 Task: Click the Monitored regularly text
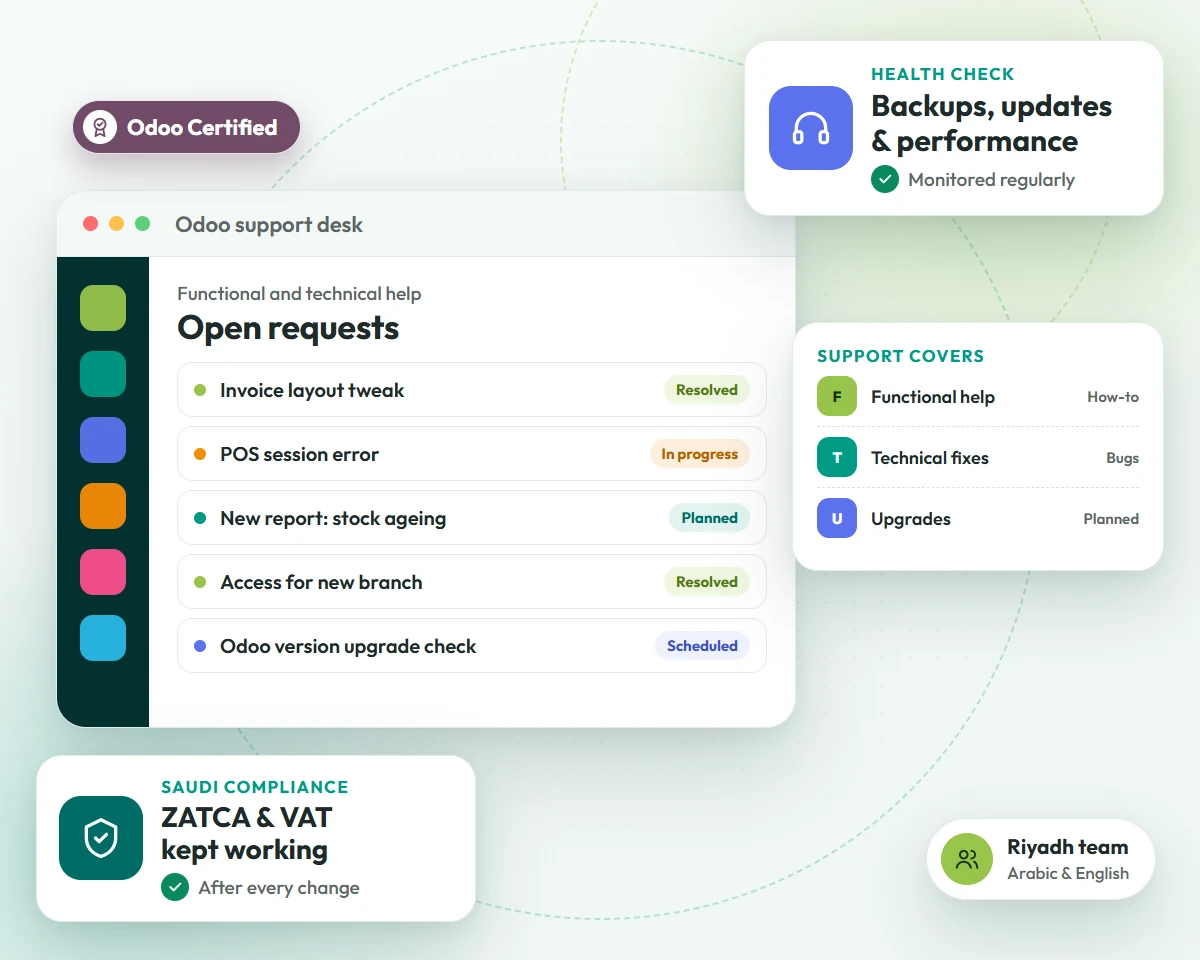(x=991, y=180)
